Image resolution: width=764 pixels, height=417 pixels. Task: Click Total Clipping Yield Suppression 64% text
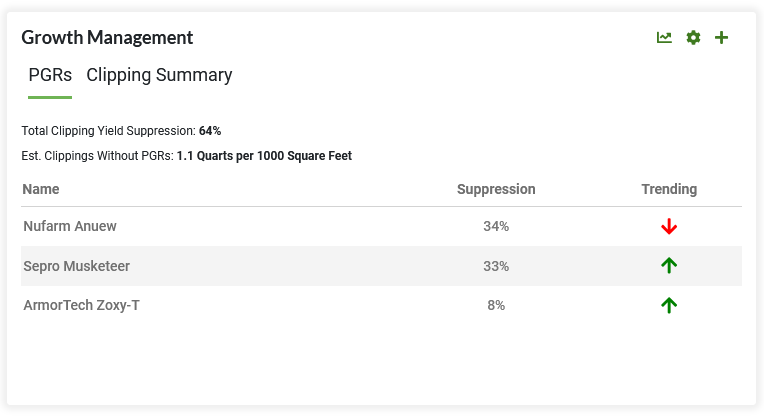[x=121, y=131]
